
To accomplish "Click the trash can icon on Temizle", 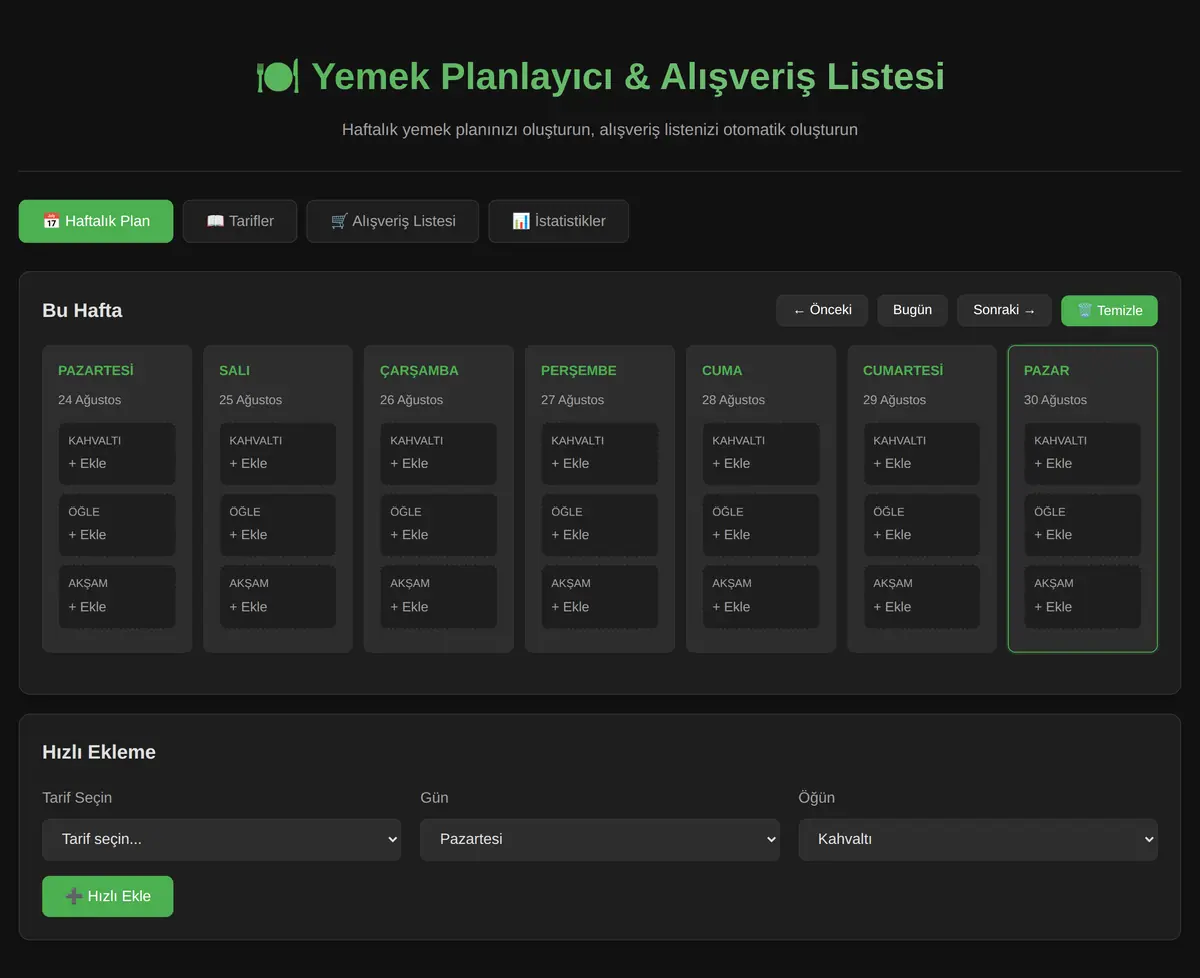I will coord(1085,310).
